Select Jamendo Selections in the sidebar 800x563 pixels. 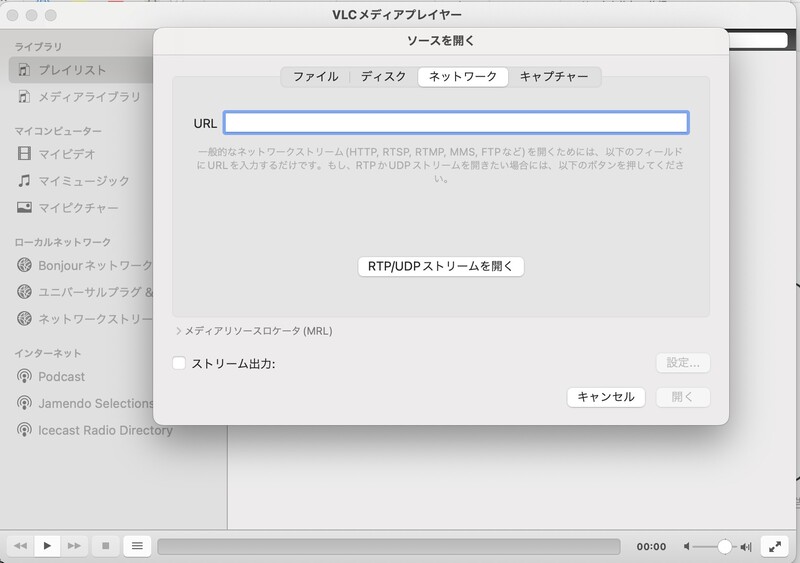(x=95, y=403)
